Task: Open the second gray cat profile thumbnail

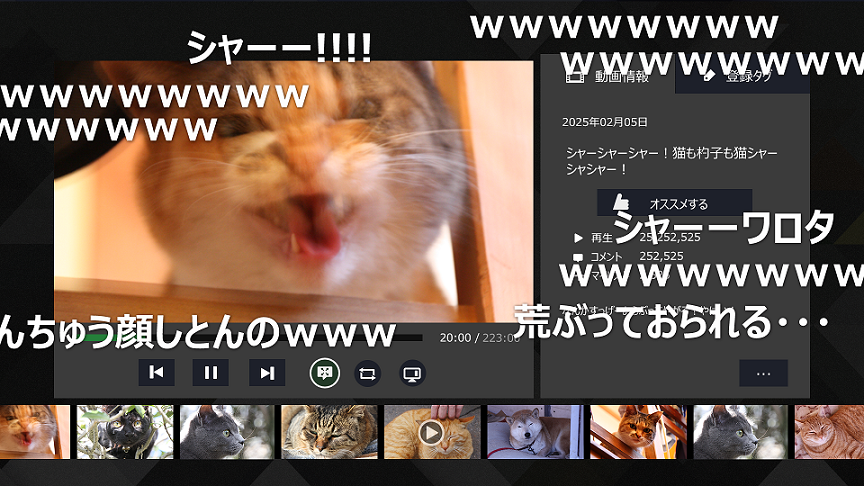Action: [741, 432]
